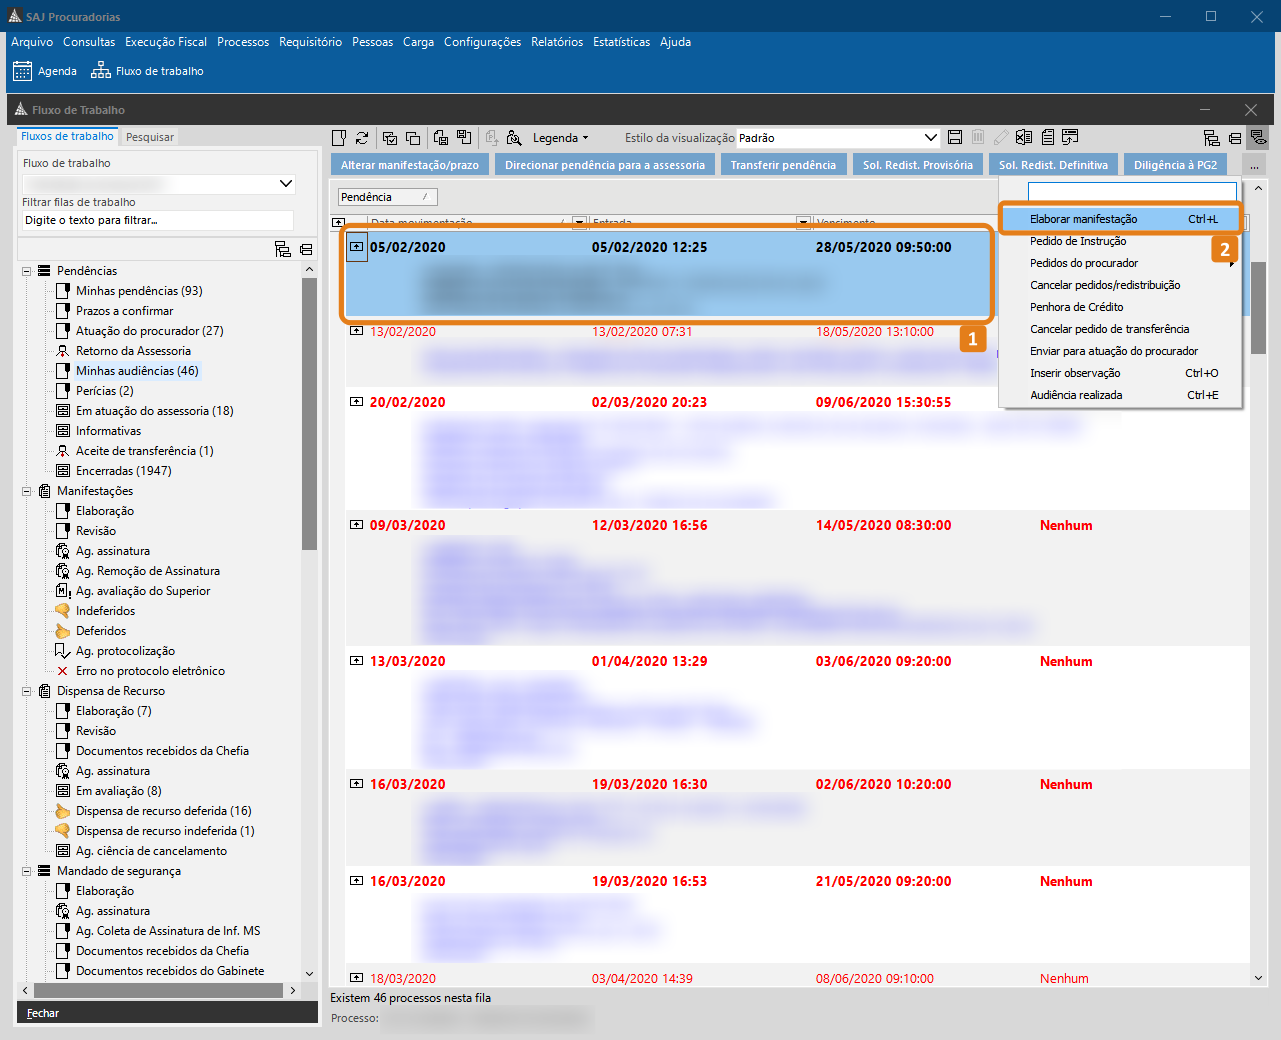Click the Excel export icon in toolbar
Screen dimensions: 1281x1040
pyautogui.click(x=1024, y=138)
